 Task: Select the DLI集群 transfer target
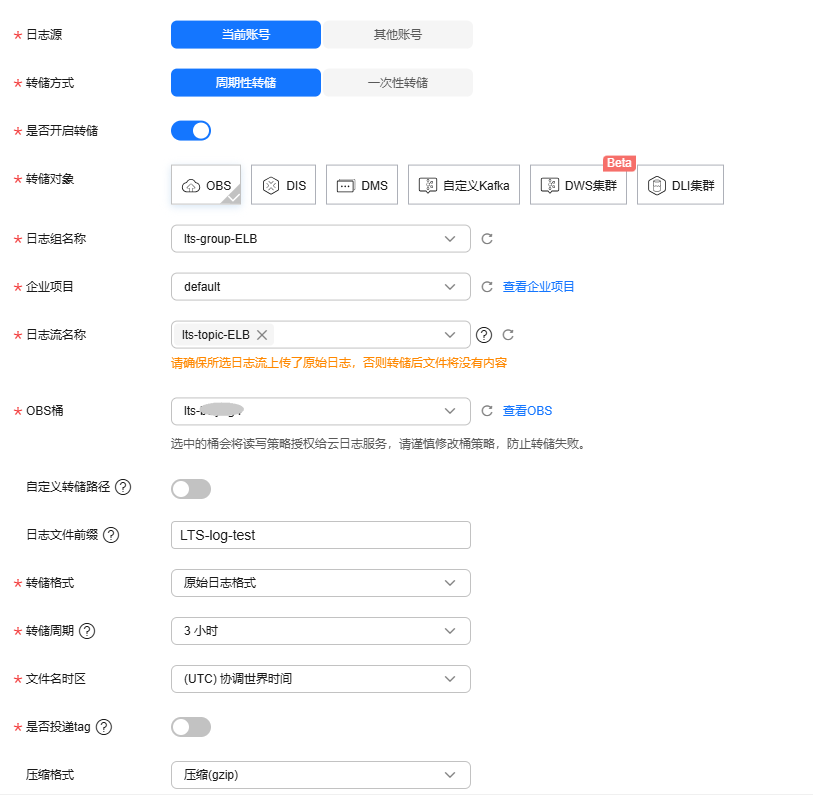click(x=680, y=185)
